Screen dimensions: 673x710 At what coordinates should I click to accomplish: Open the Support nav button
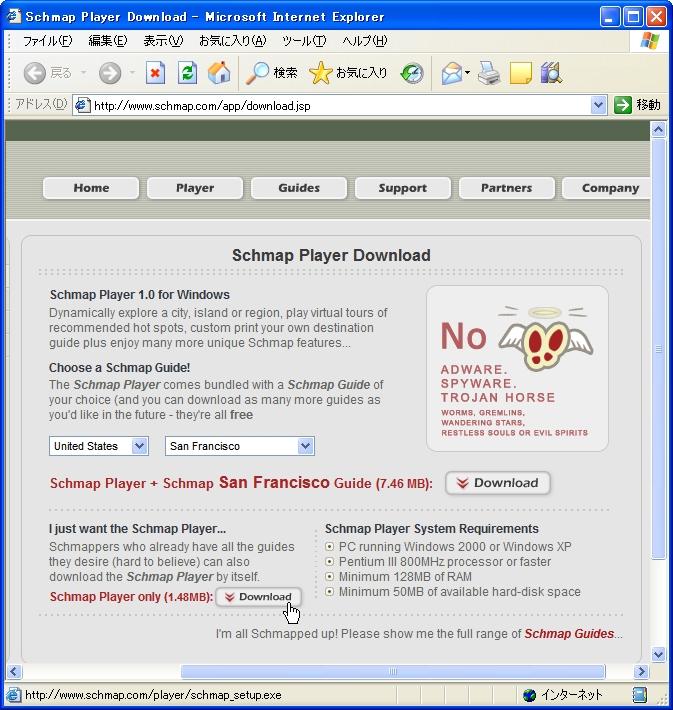tap(403, 188)
